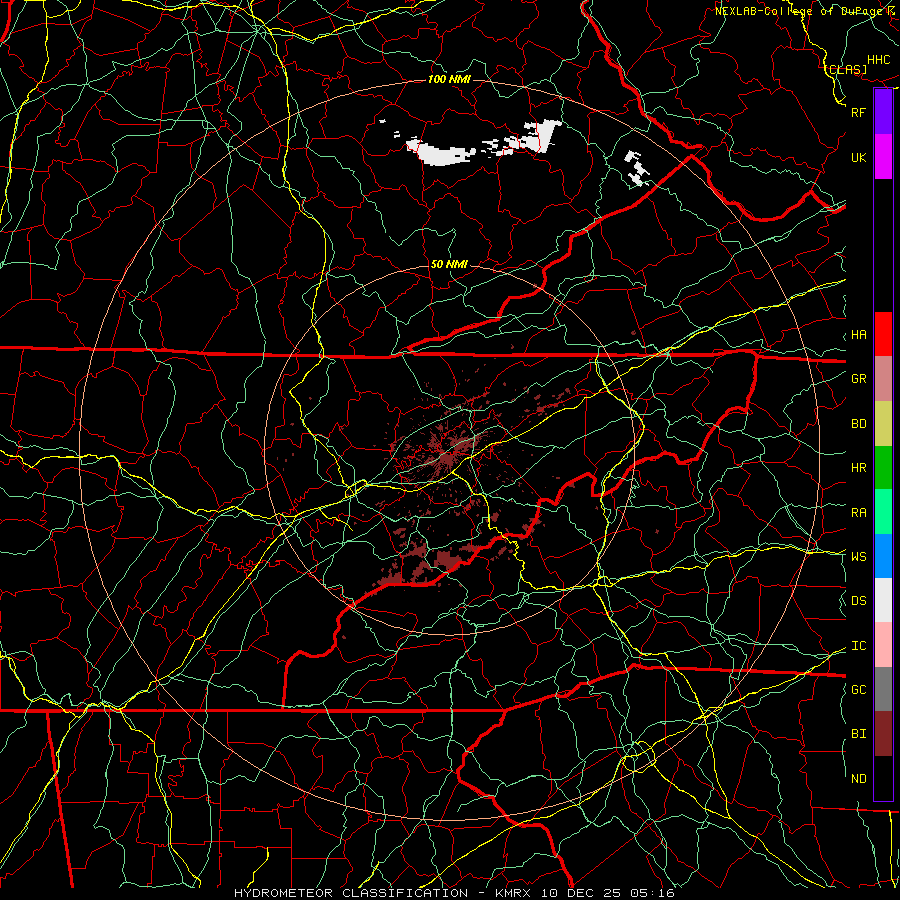Click the '50 NMI' range ring label
Screen dimensions: 900x900
(x=449, y=265)
